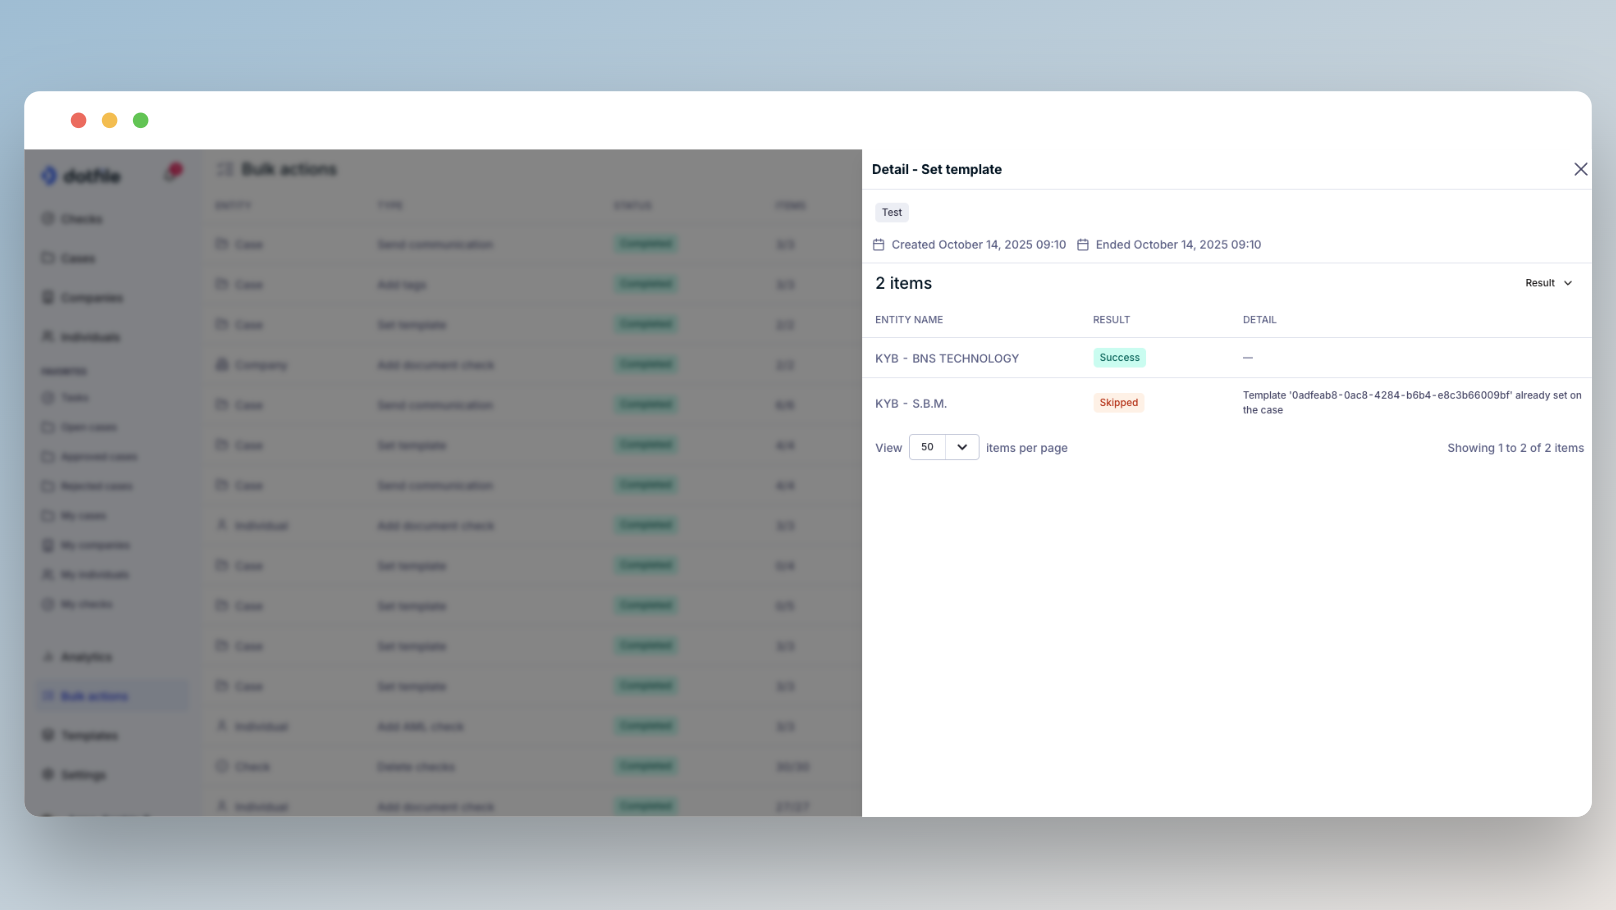Click the ENTITY NAME column header
The height and width of the screenshot is (910, 1616).
pyautogui.click(x=909, y=320)
